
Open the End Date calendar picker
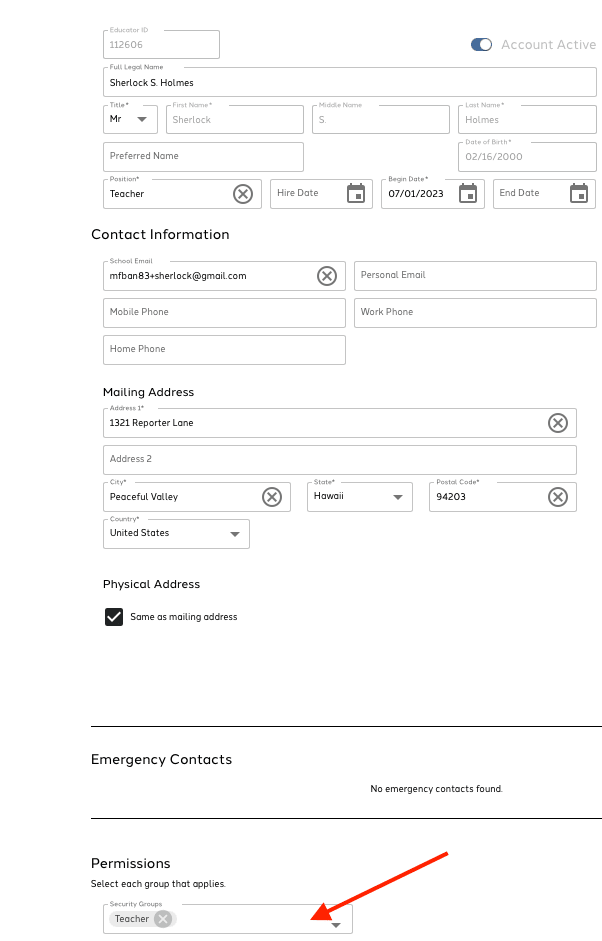(x=579, y=194)
